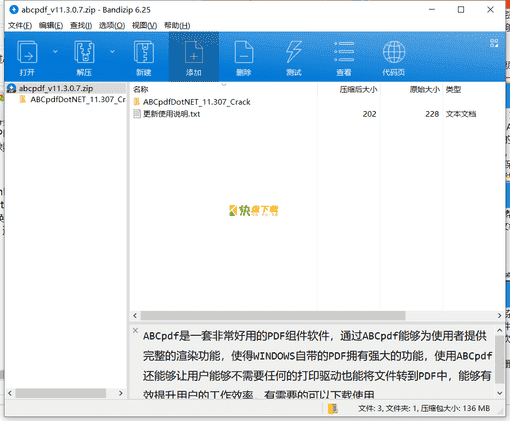Close the archive comment panel
510x421 pixels.
(135, 330)
